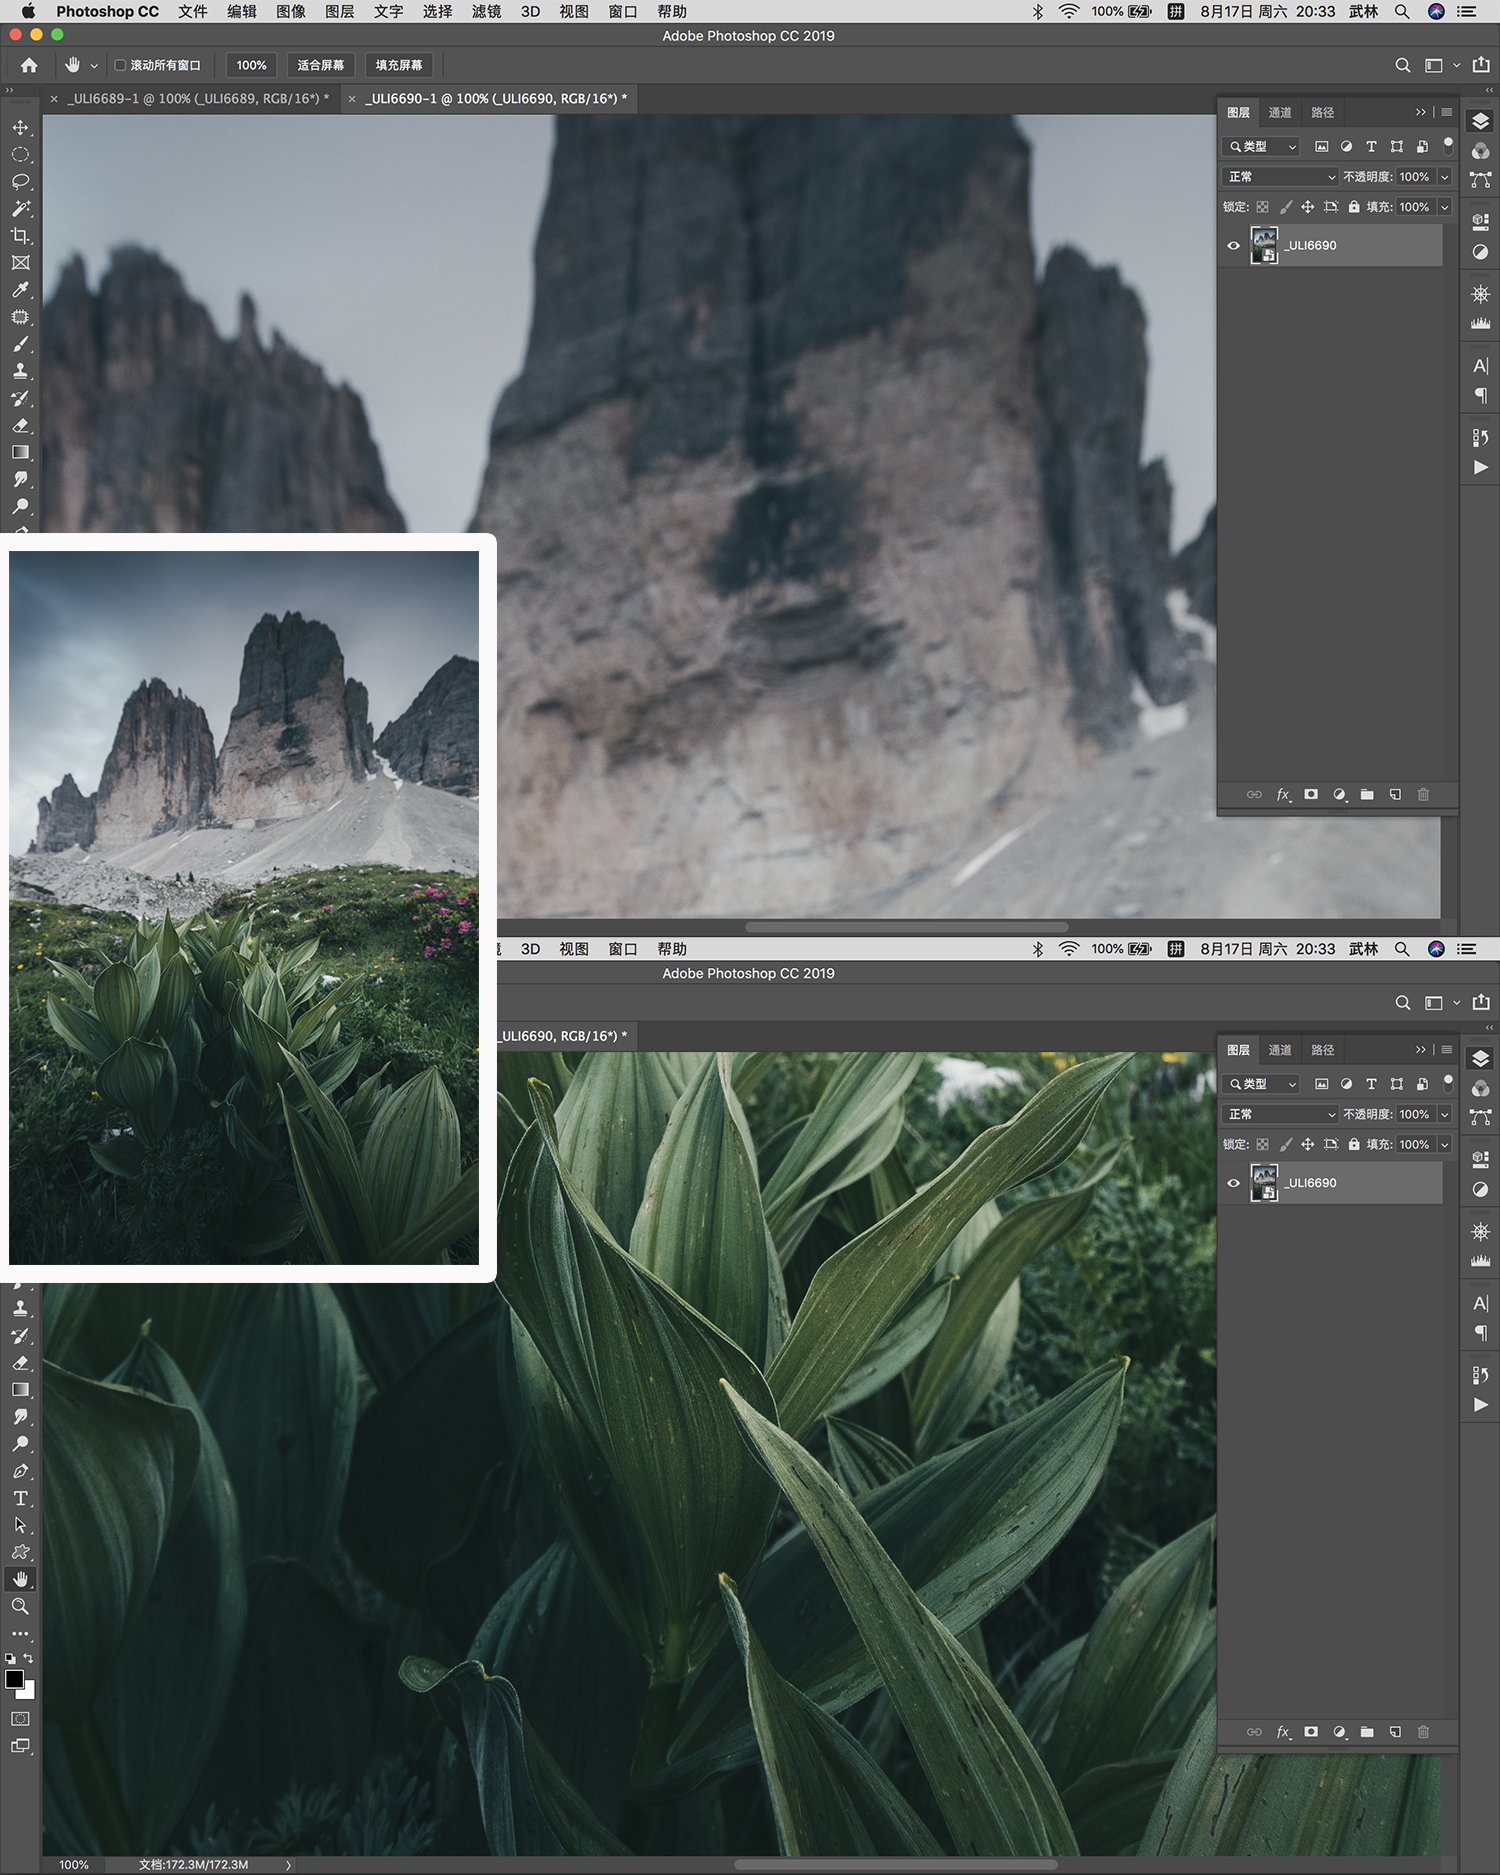Switch to the _ULI6689-1 document tab
Screen dimensions: 1500x1875
click(198, 99)
